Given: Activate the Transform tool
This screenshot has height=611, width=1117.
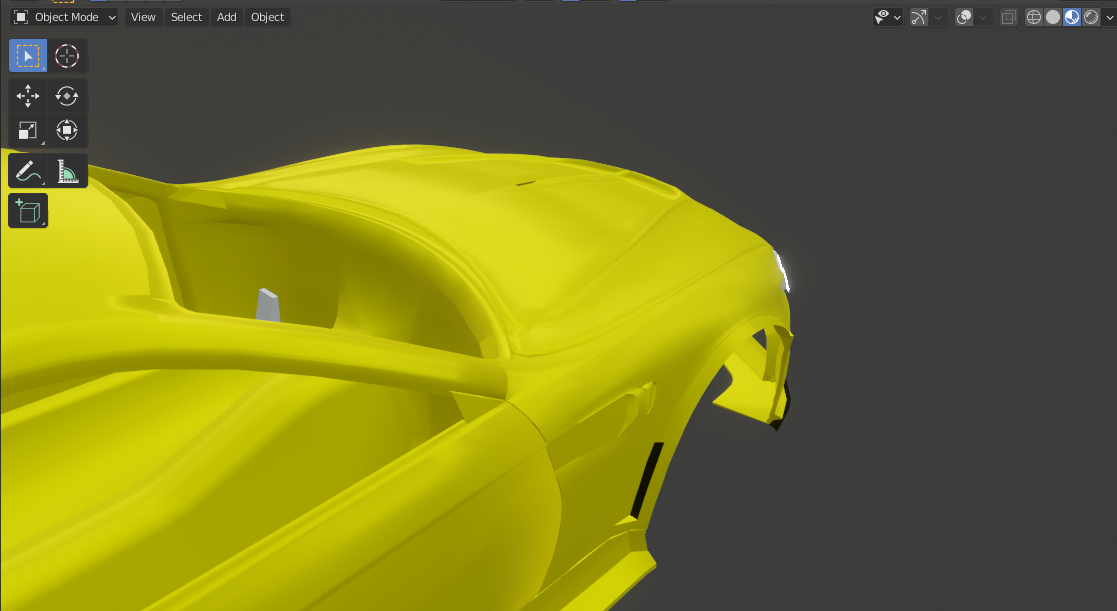Looking at the screenshot, I should pyautogui.click(x=67, y=130).
